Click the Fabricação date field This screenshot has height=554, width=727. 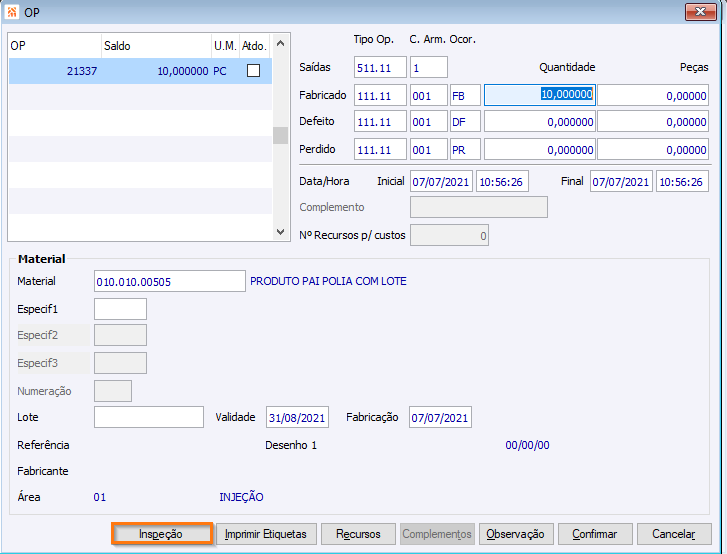(x=440, y=417)
